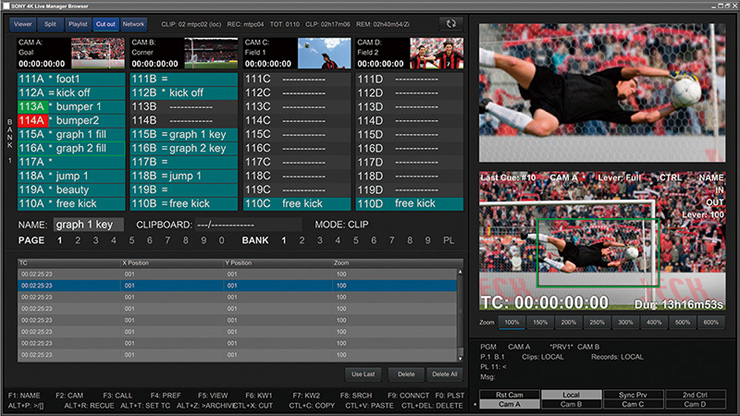Select Cam B in camera selector
The width and height of the screenshot is (740, 416).
pyautogui.click(x=571, y=404)
